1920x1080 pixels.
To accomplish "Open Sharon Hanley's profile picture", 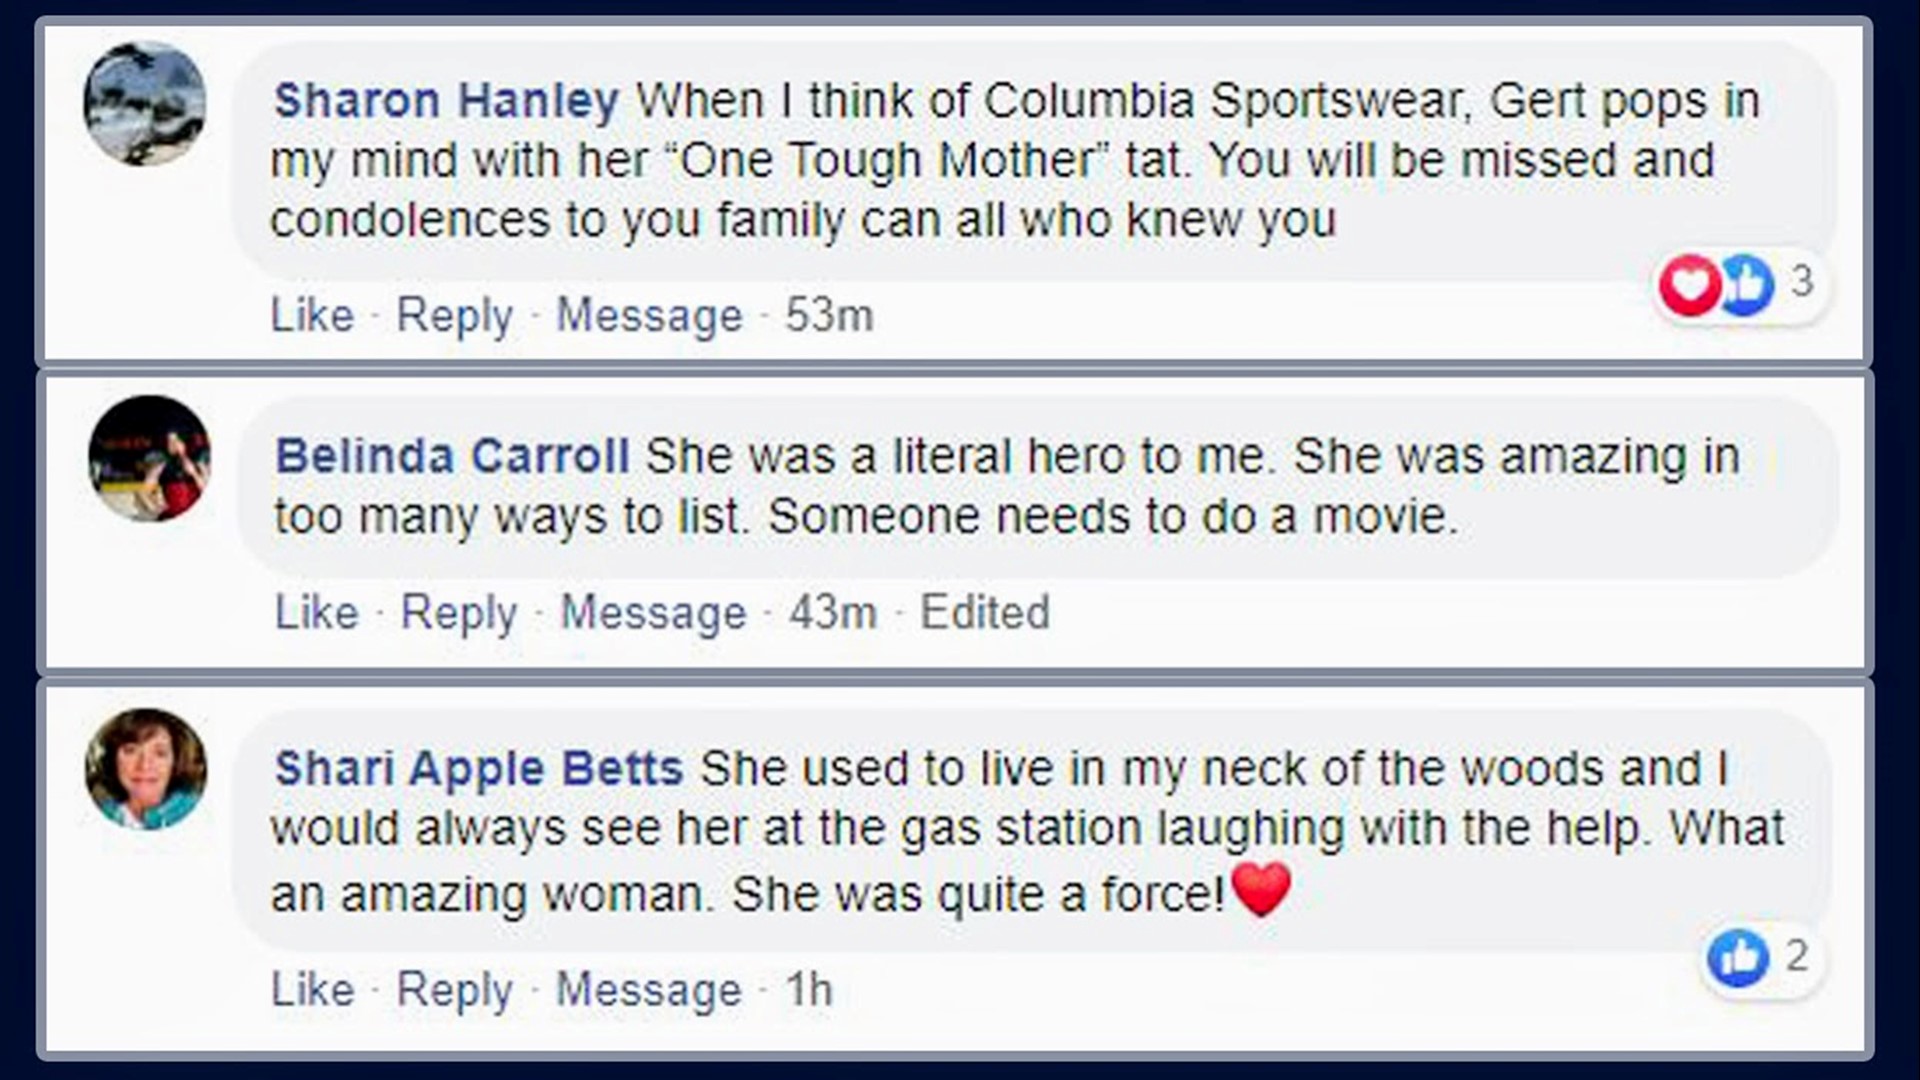I will point(145,103).
